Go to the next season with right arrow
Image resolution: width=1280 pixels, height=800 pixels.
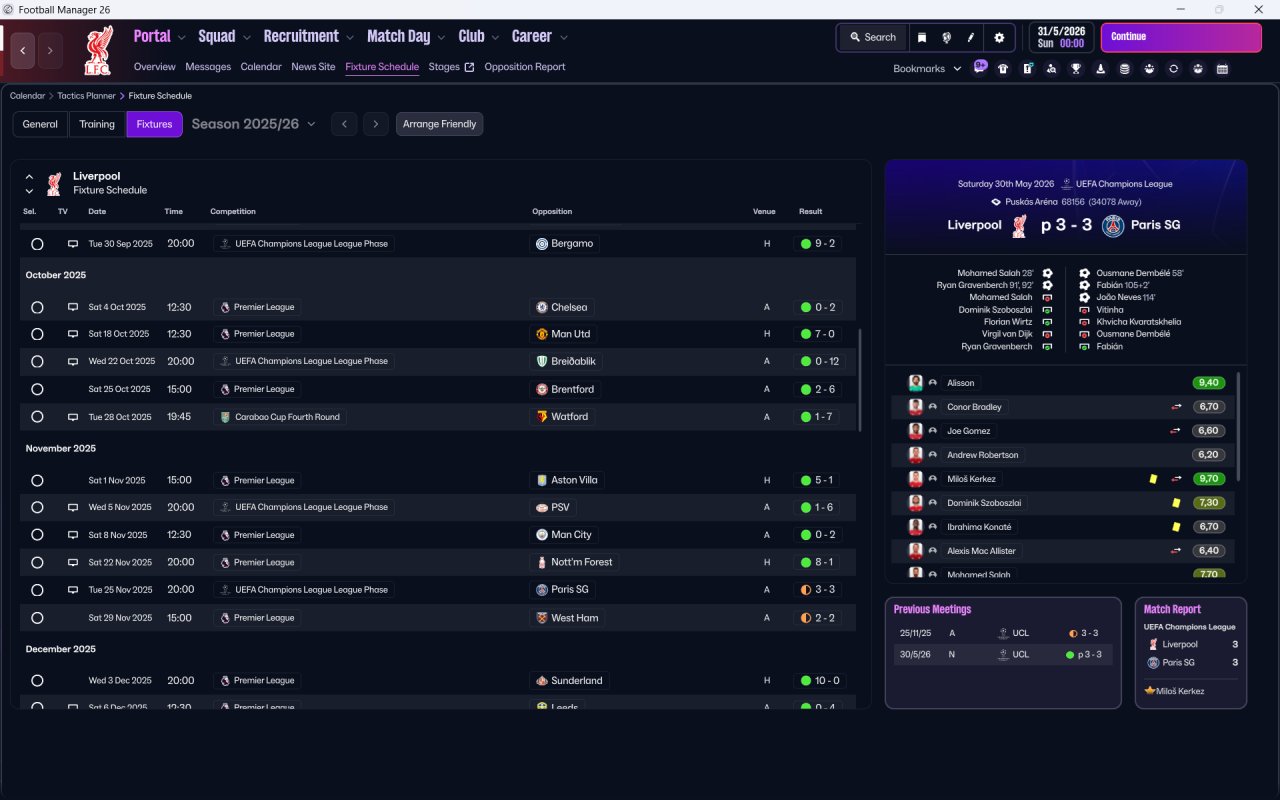pyautogui.click(x=376, y=124)
